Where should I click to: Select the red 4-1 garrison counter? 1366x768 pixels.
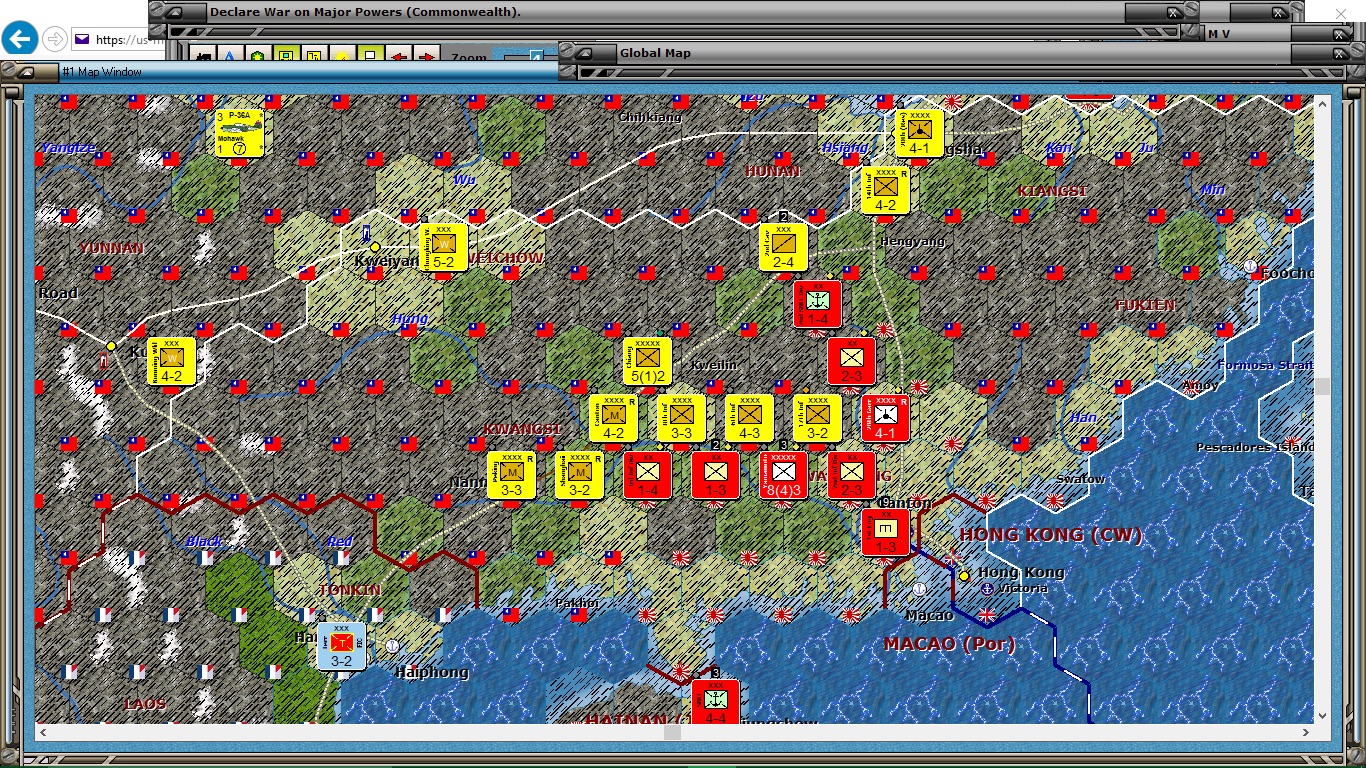886,418
